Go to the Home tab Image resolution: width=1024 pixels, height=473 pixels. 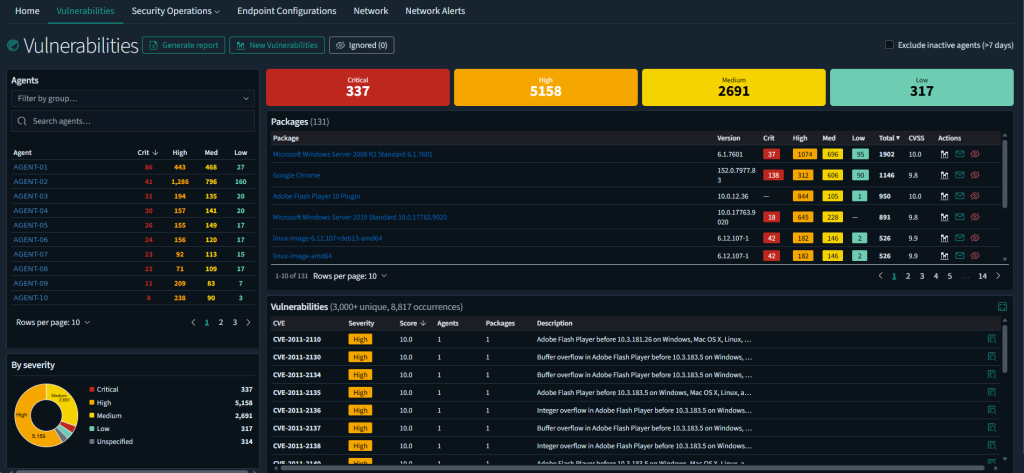(x=27, y=11)
